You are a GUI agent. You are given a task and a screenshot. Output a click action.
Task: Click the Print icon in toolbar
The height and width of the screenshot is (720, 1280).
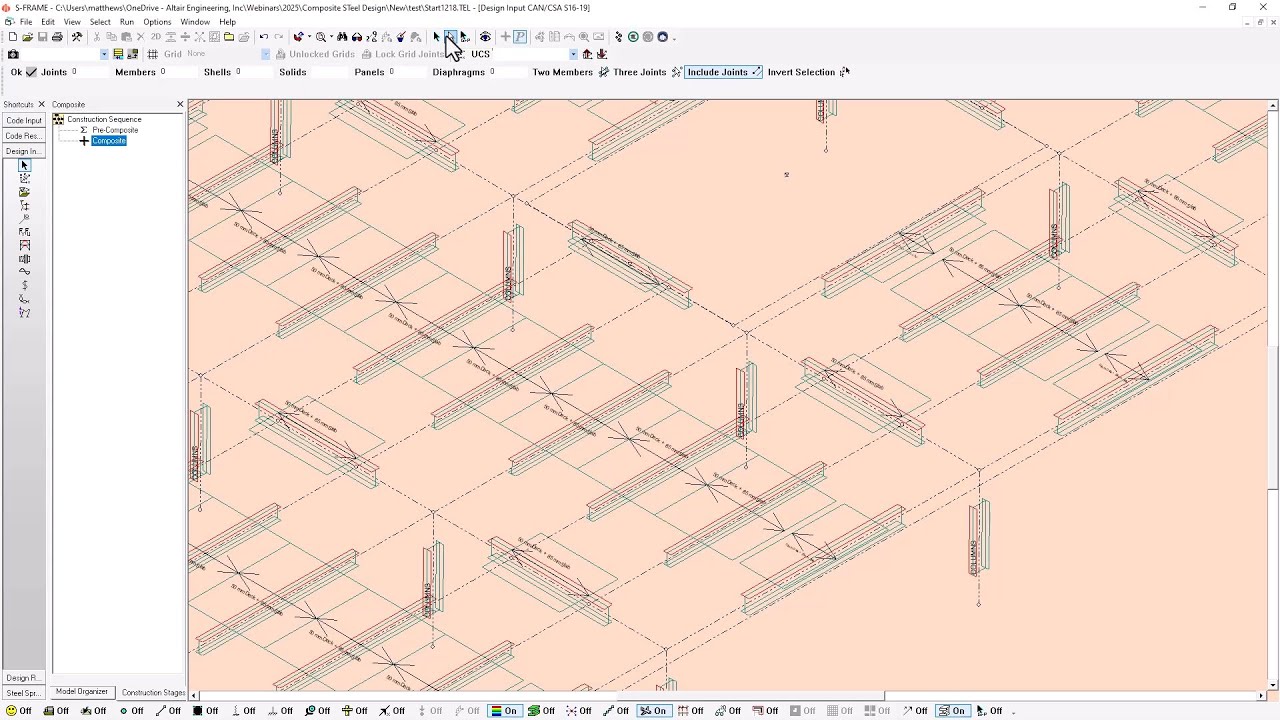tap(57, 37)
